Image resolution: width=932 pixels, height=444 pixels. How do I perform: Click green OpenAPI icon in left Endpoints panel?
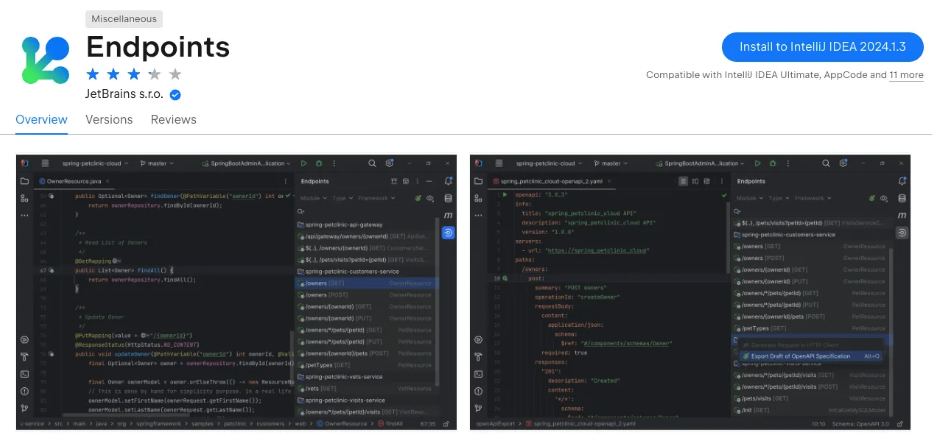[418, 198]
